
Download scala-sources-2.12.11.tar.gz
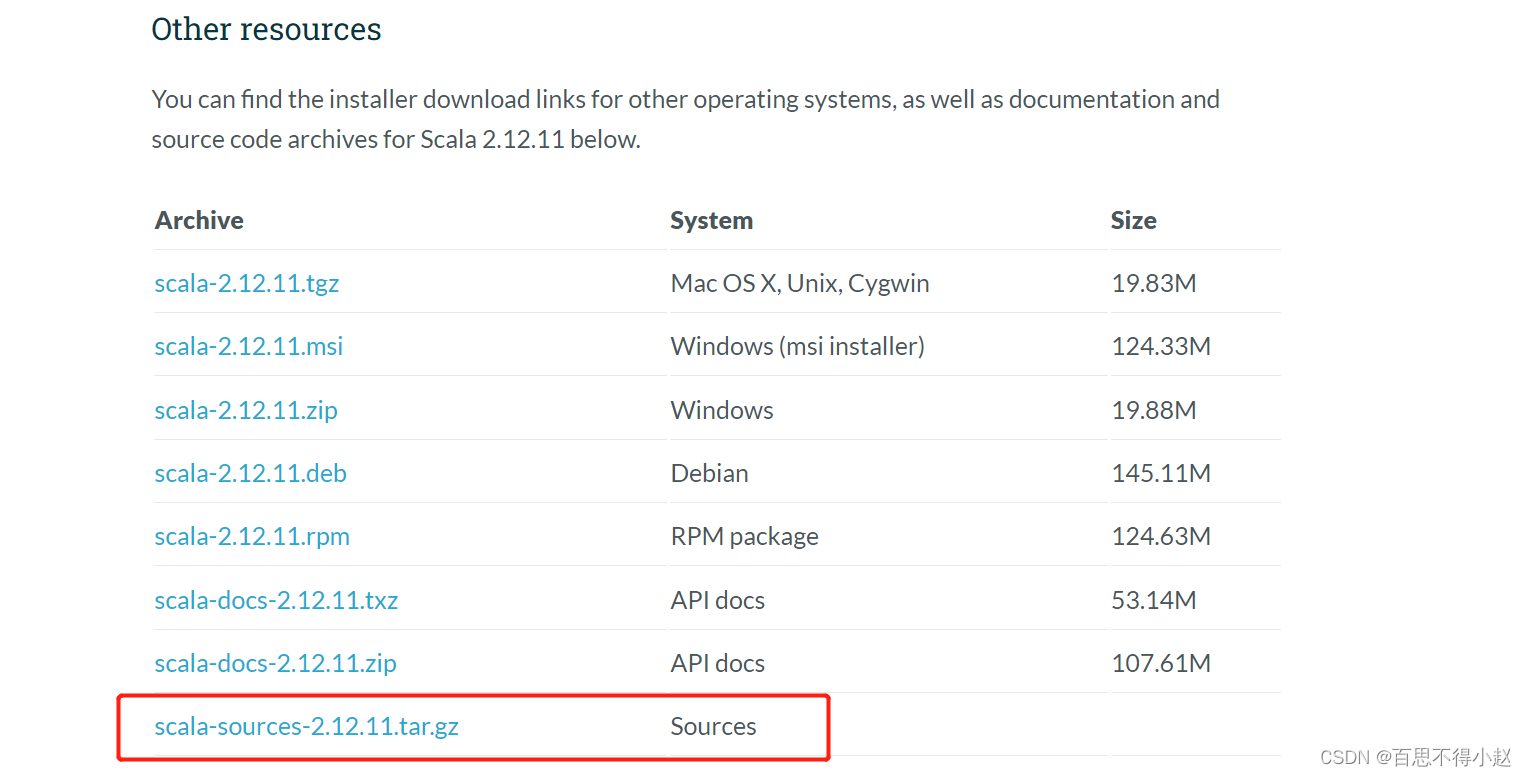point(307,727)
